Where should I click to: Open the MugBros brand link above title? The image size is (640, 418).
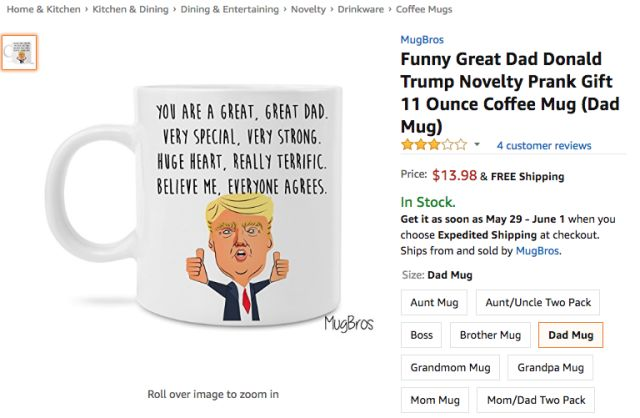(x=422, y=40)
